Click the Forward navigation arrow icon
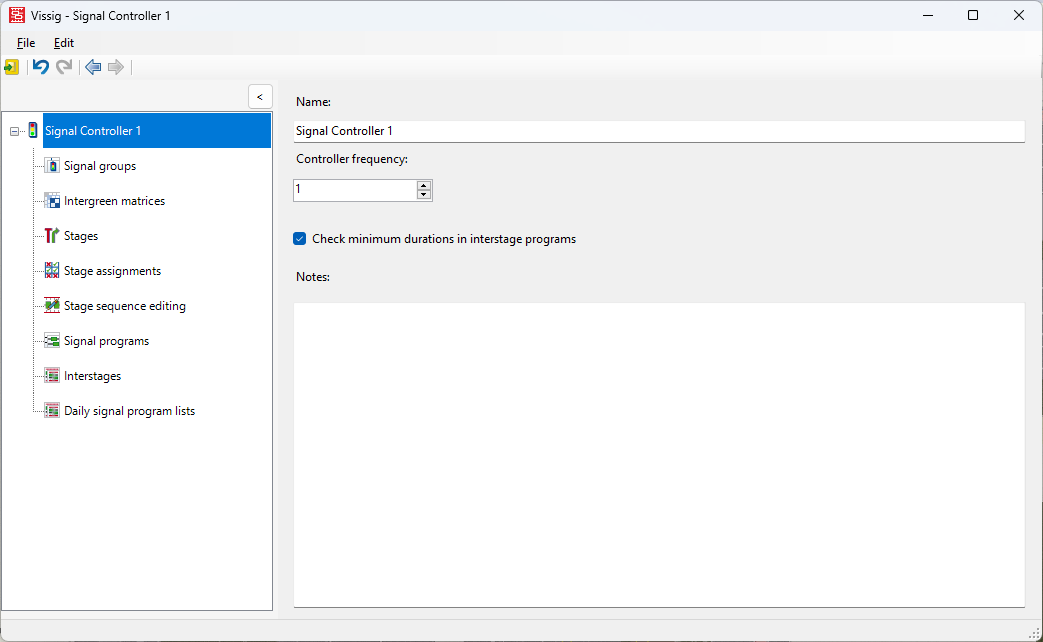The image size is (1043, 642). (x=116, y=67)
